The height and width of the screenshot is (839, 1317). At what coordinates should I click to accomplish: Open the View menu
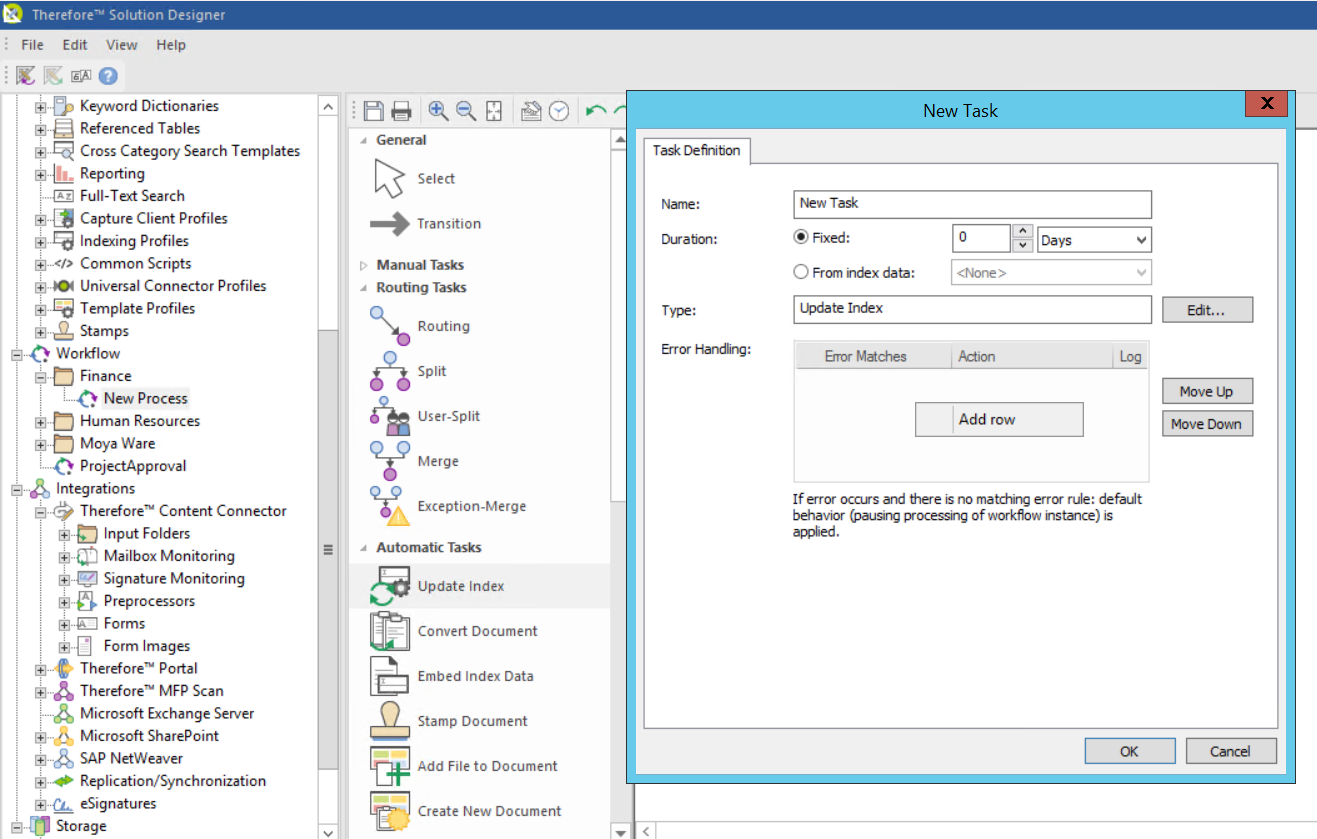(x=121, y=44)
